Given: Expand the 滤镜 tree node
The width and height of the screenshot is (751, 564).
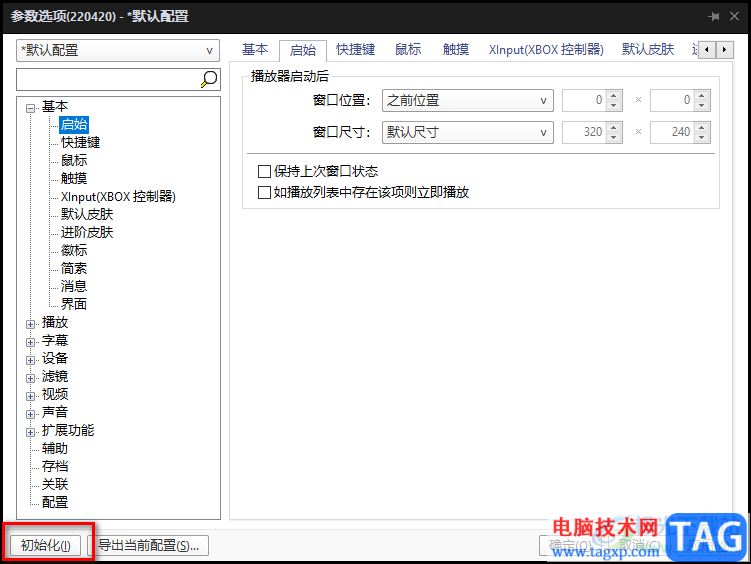Looking at the screenshot, I should click(x=31, y=378).
